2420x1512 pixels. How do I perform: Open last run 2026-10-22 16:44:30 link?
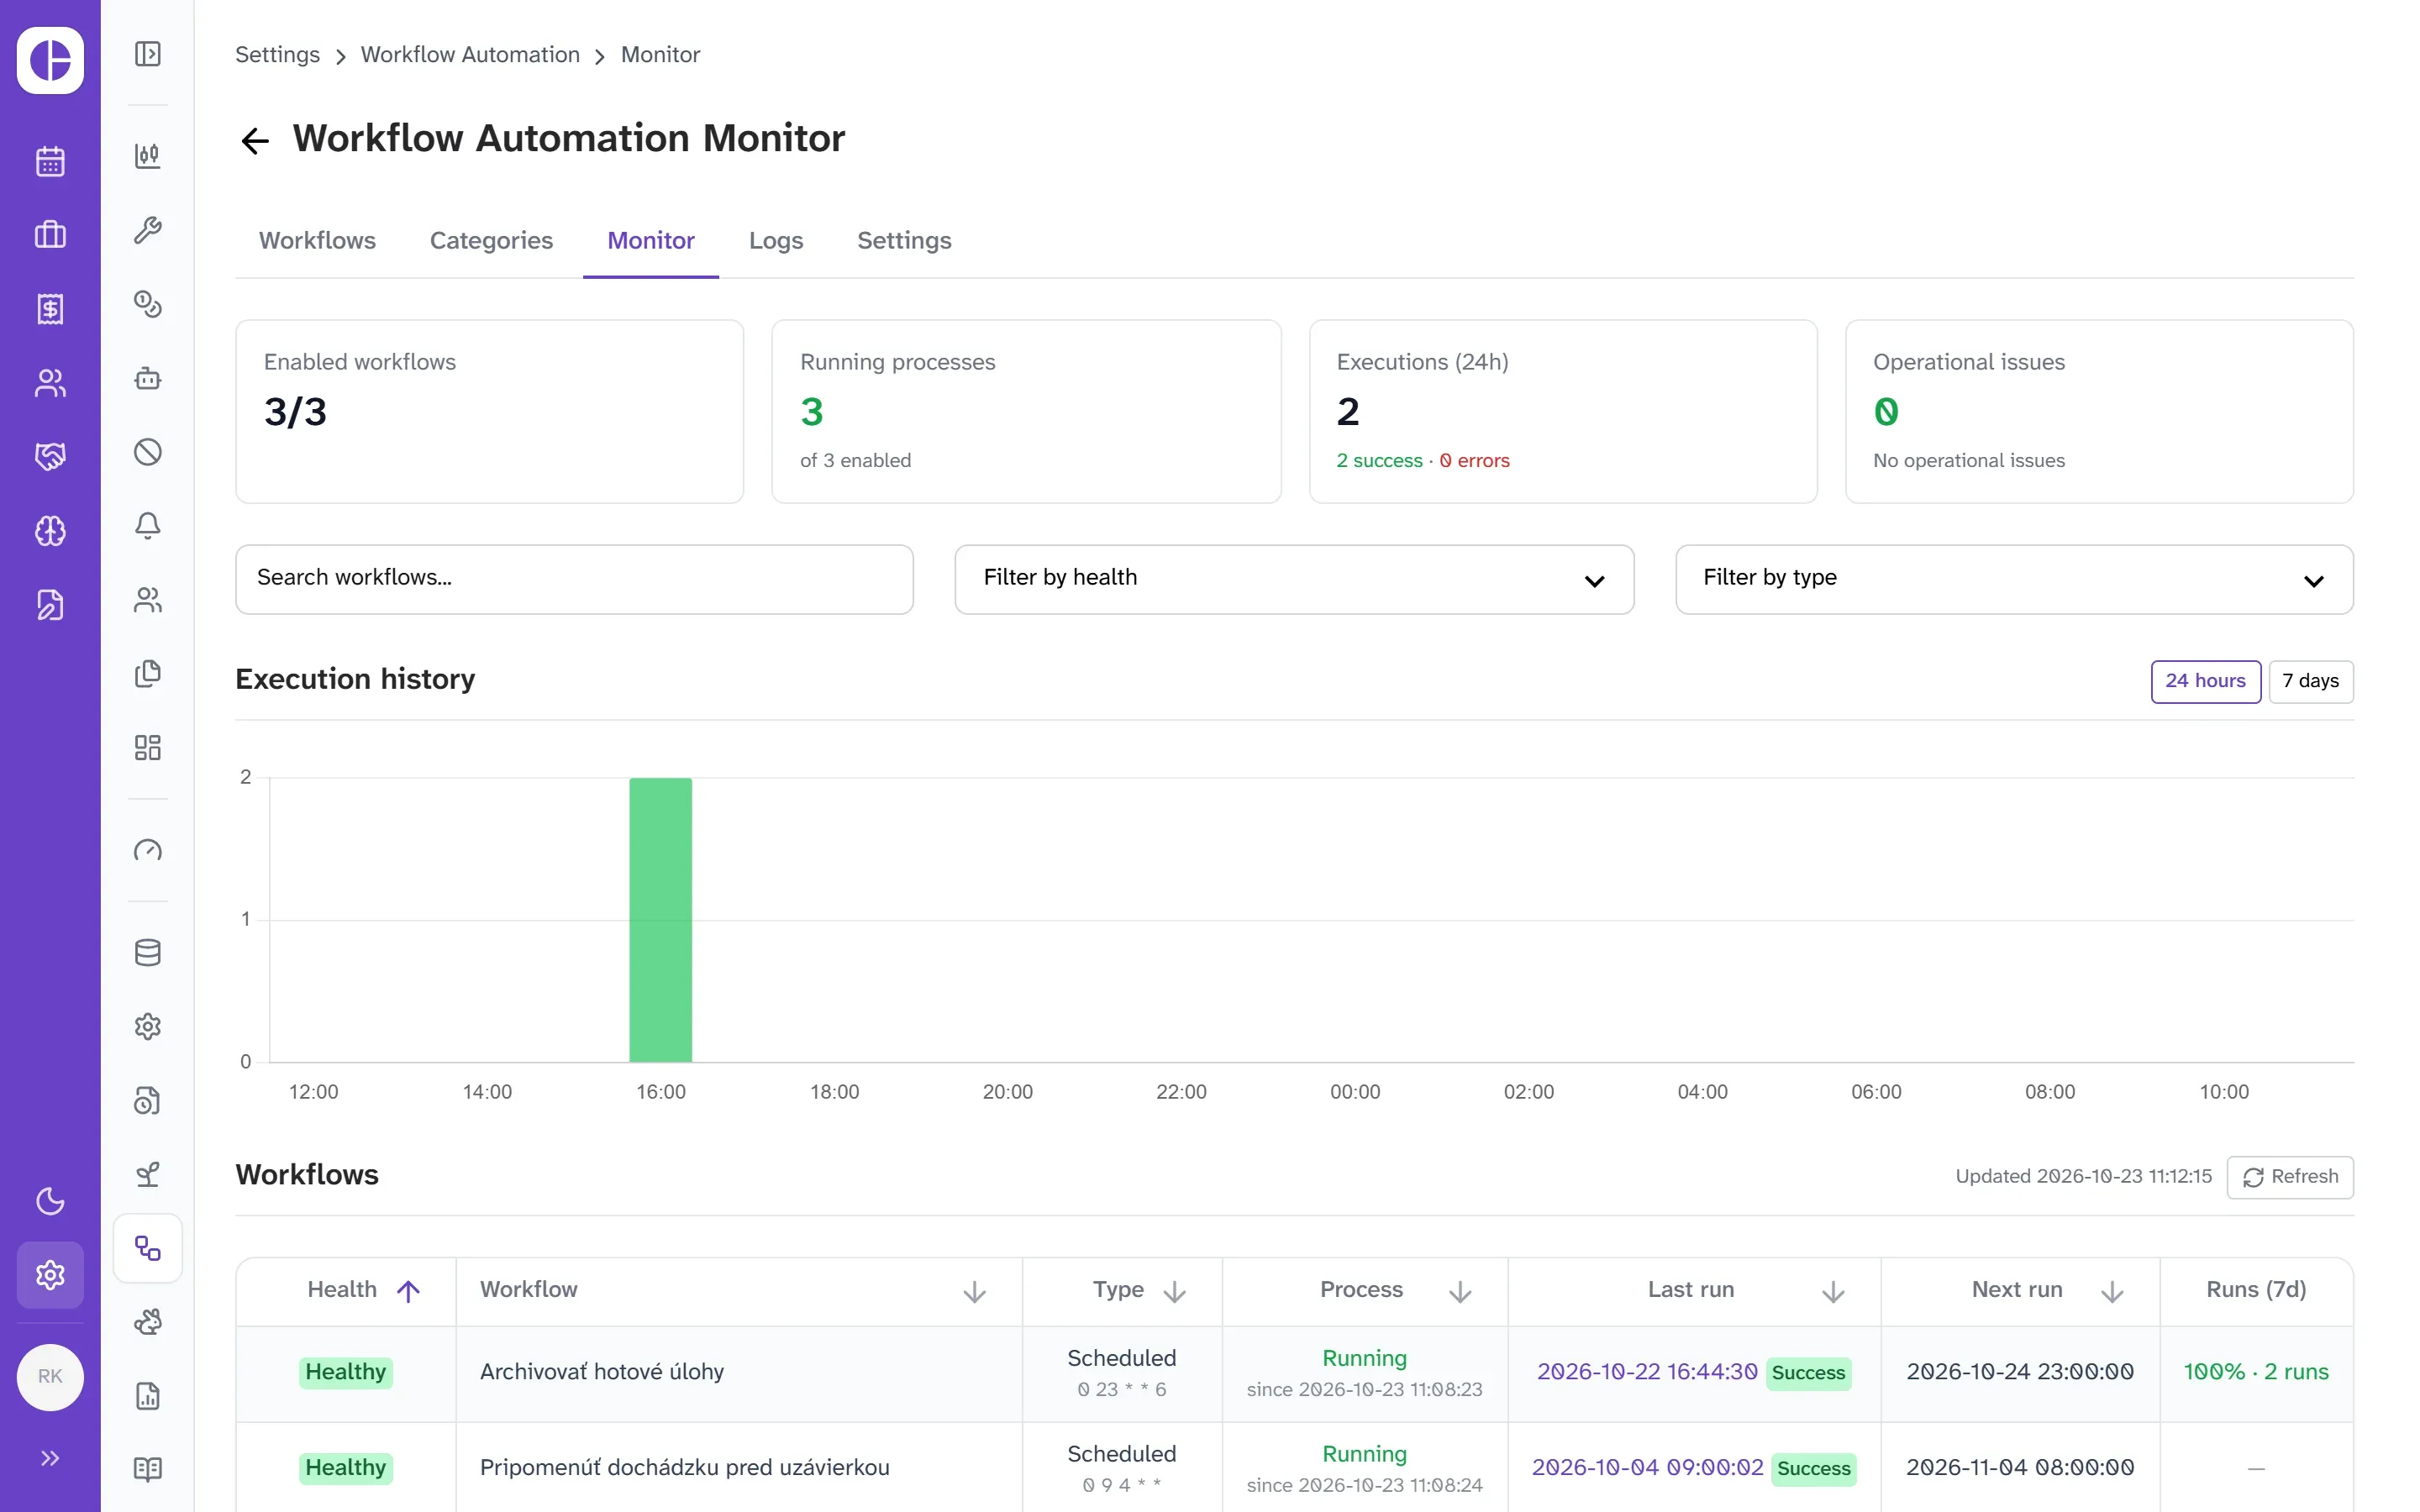coord(1646,1372)
